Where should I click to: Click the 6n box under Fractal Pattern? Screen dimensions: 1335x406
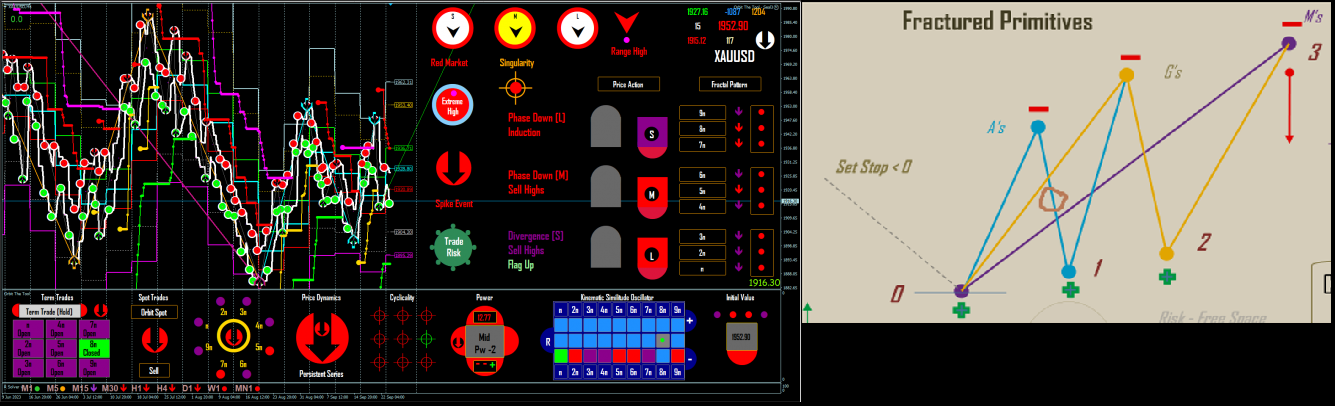(702, 175)
